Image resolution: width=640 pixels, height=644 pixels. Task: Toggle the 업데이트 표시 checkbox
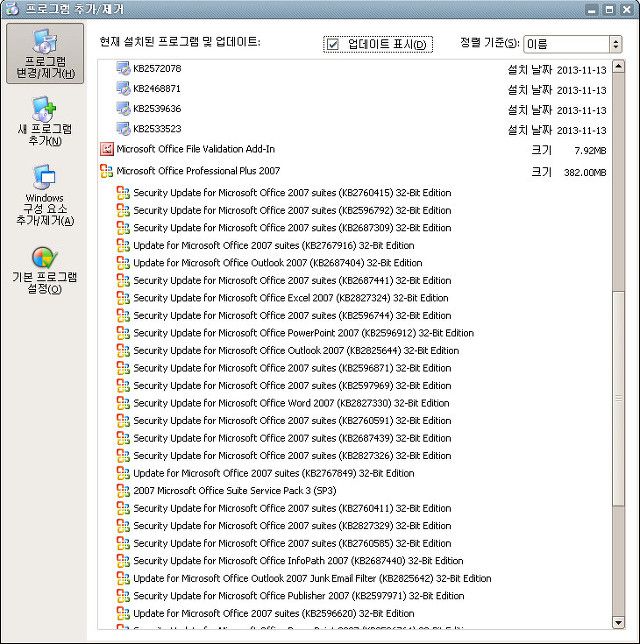tap(333, 44)
